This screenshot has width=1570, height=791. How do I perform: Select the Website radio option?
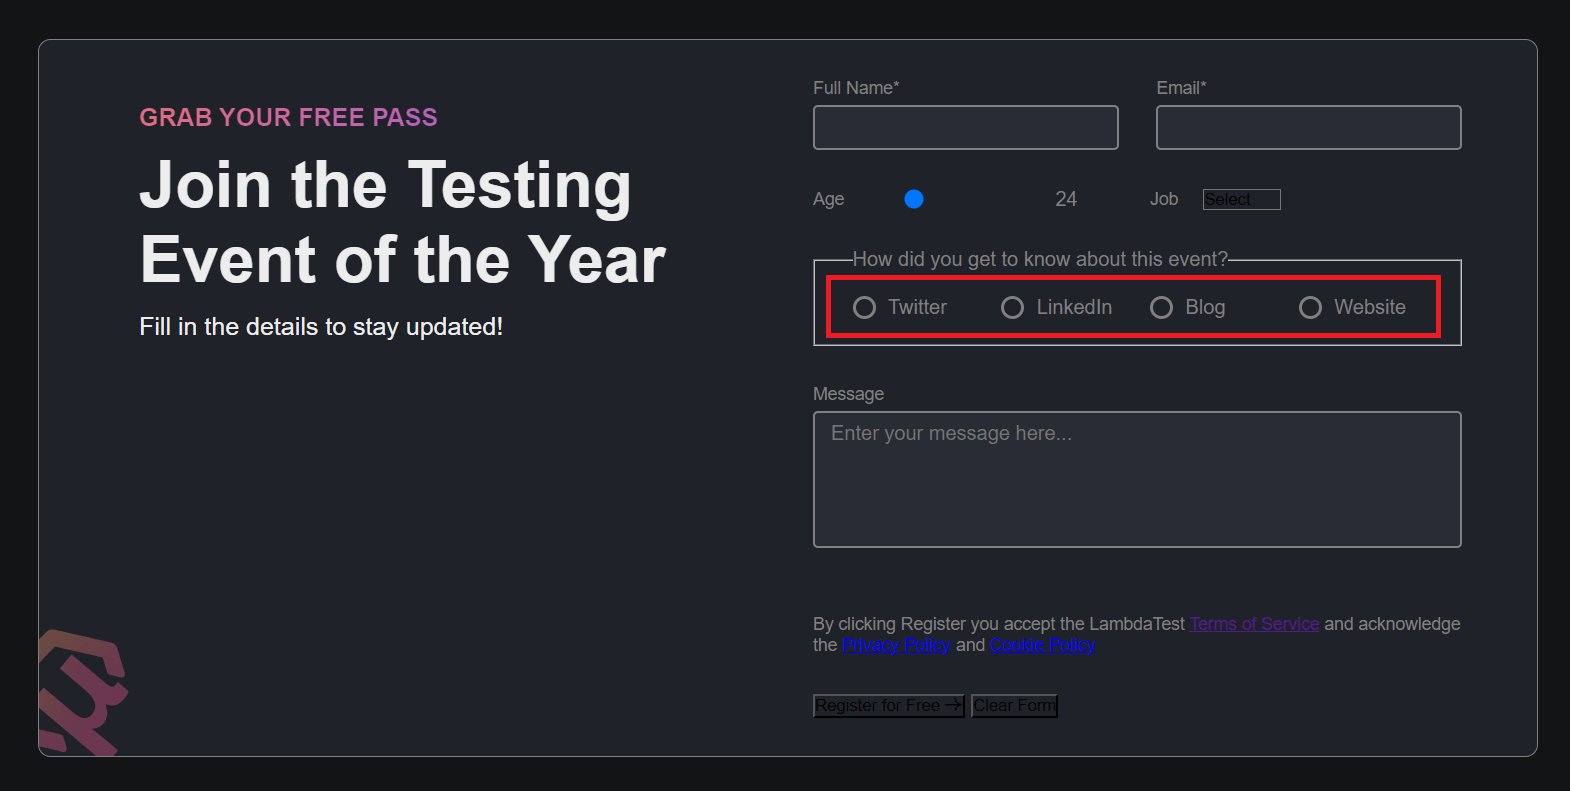1310,308
